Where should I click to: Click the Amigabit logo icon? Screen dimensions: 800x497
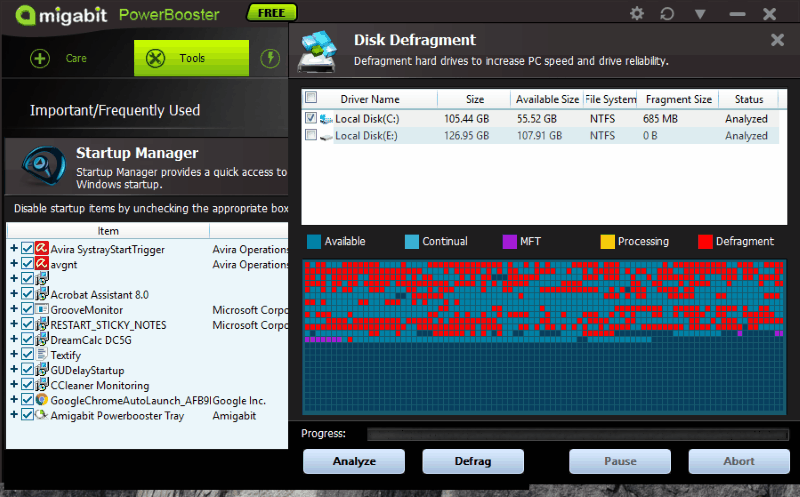pyautogui.click(x=25, y=15)
